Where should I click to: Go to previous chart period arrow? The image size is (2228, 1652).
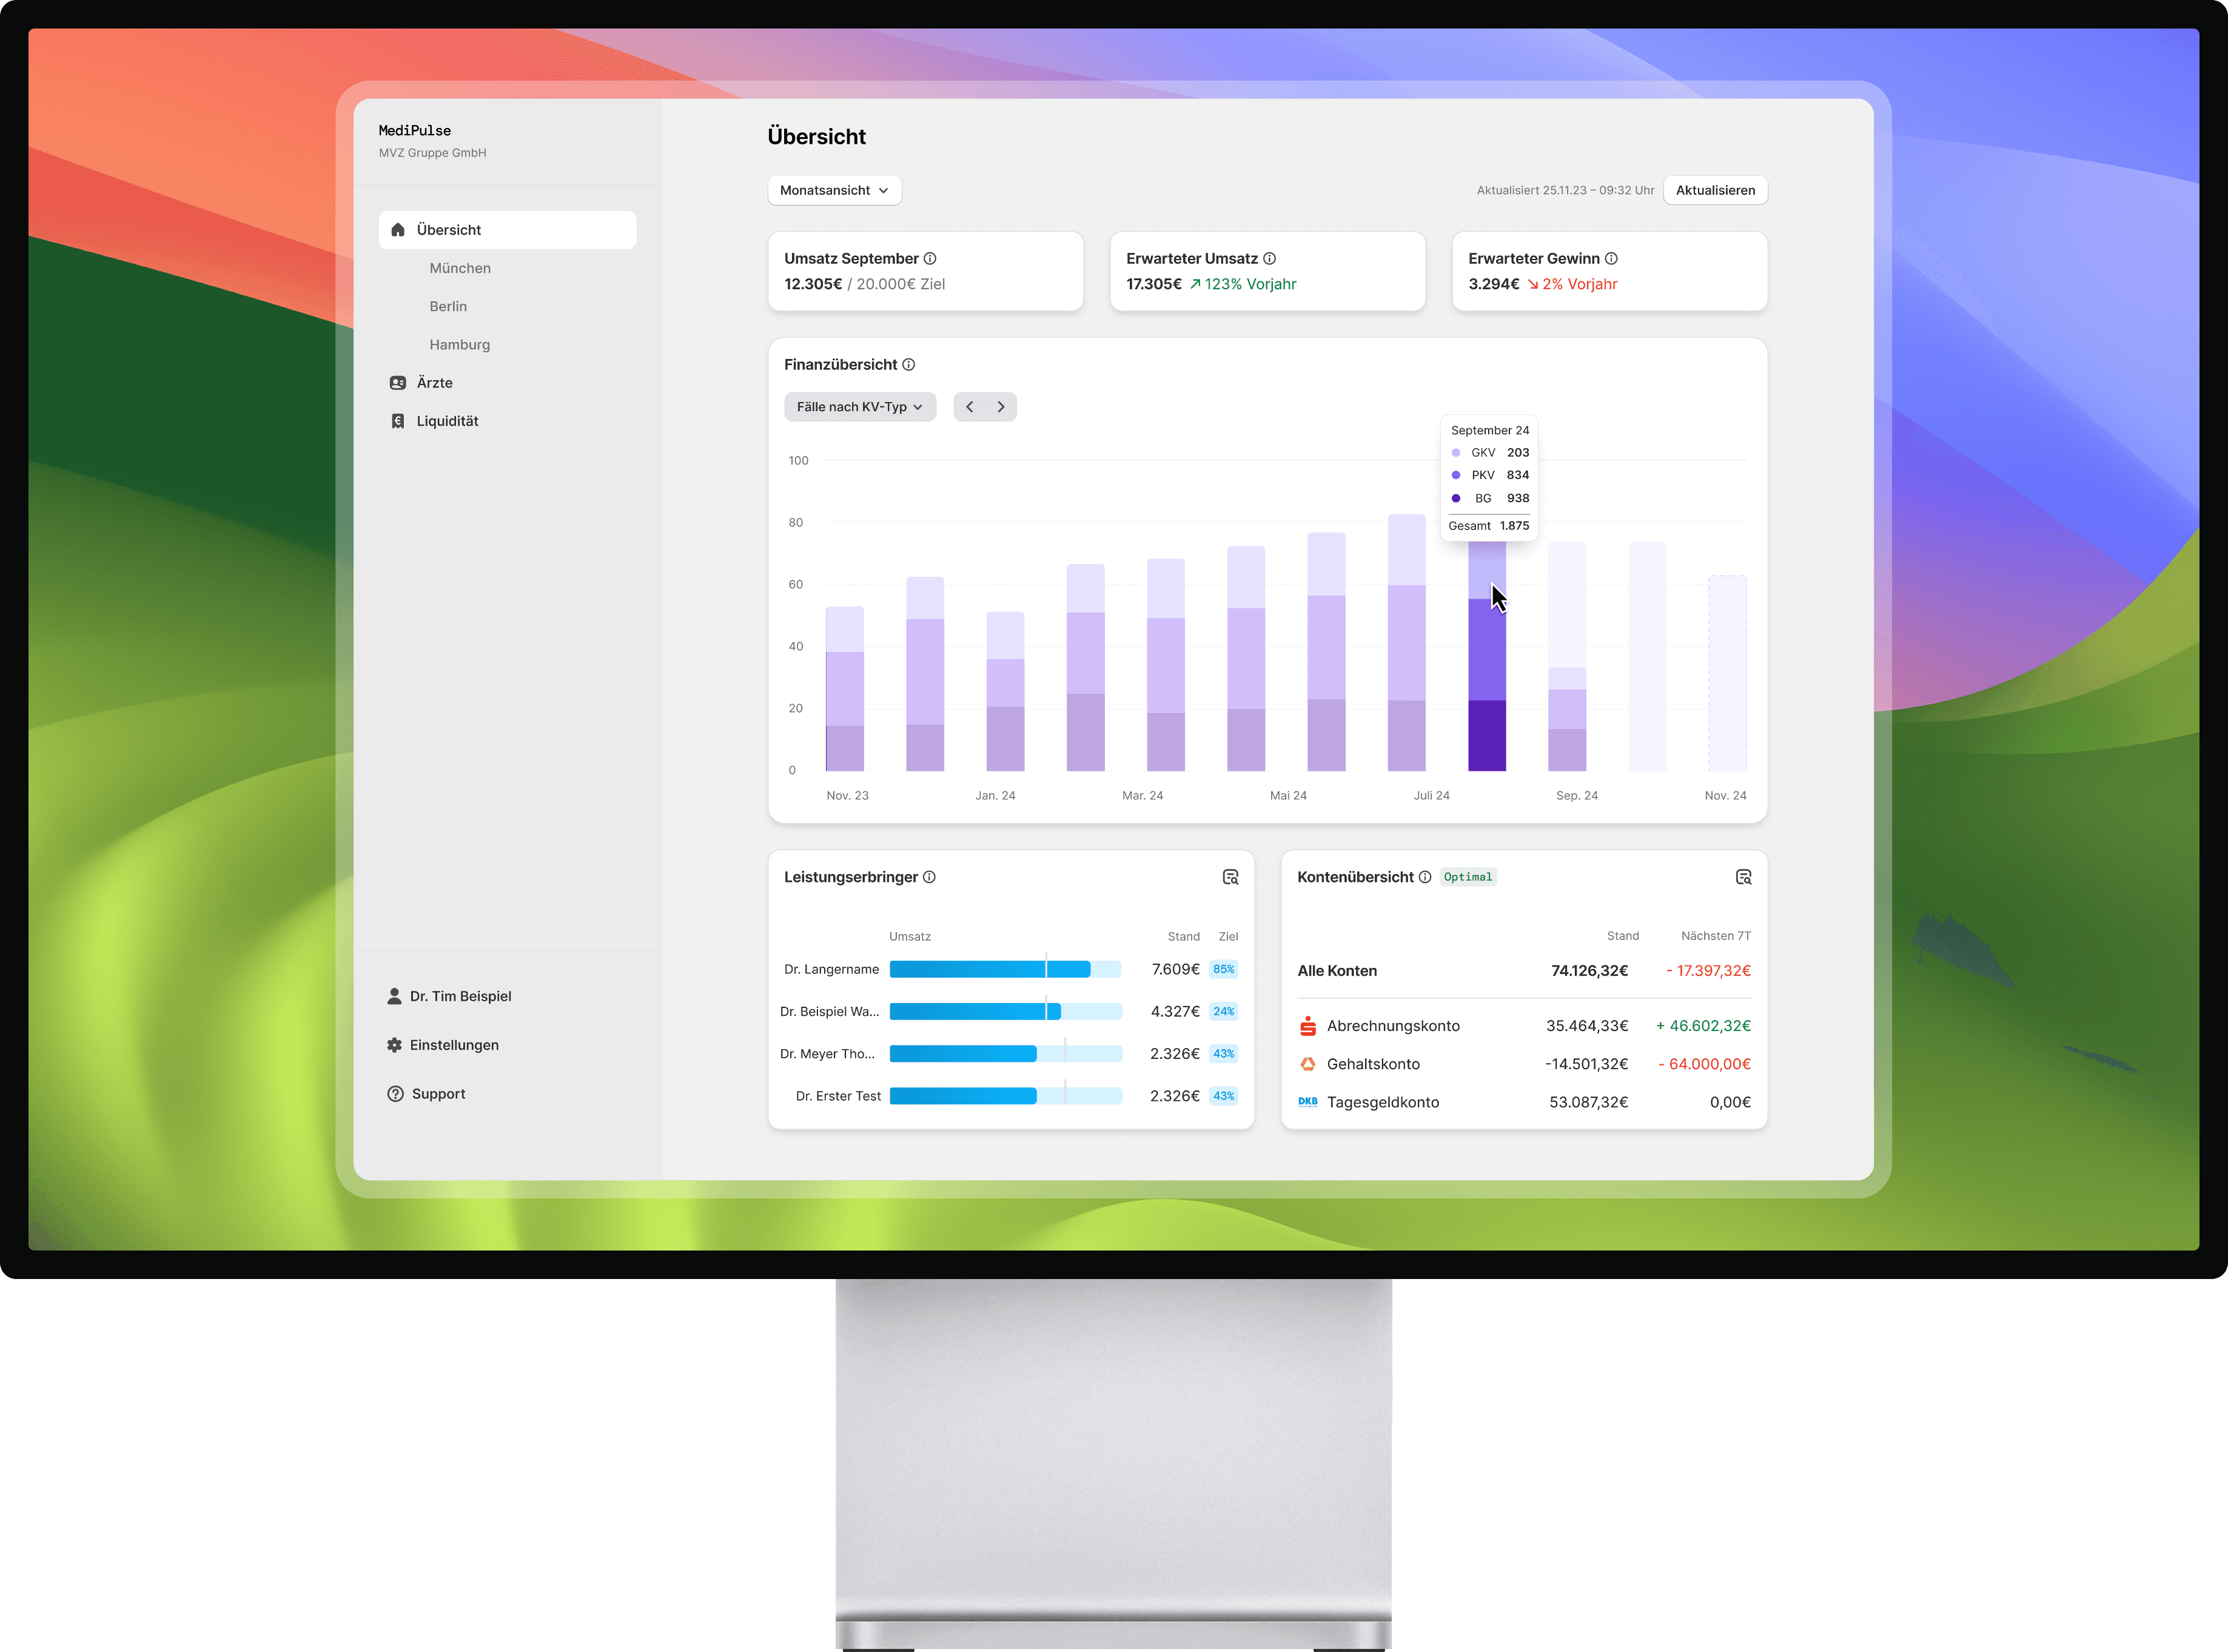click(x=970, y=407)
